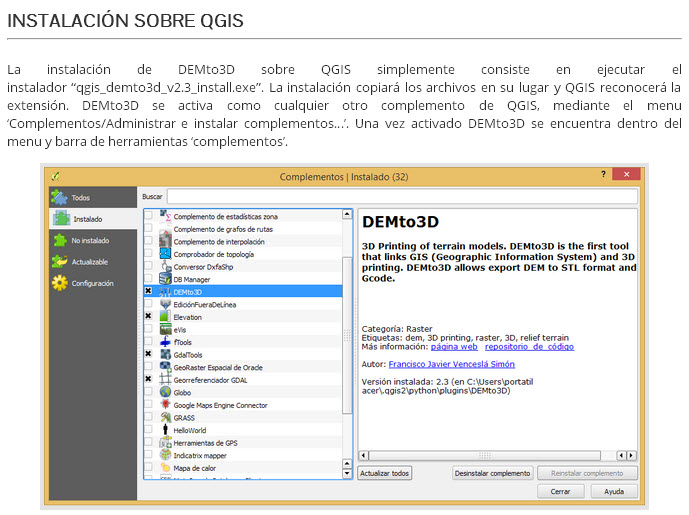The width and height of the screenshot is (689, 515).
Task: Enable the GRASS plugin checkbox
Action: pyautogui.click(x=149, y=417)
